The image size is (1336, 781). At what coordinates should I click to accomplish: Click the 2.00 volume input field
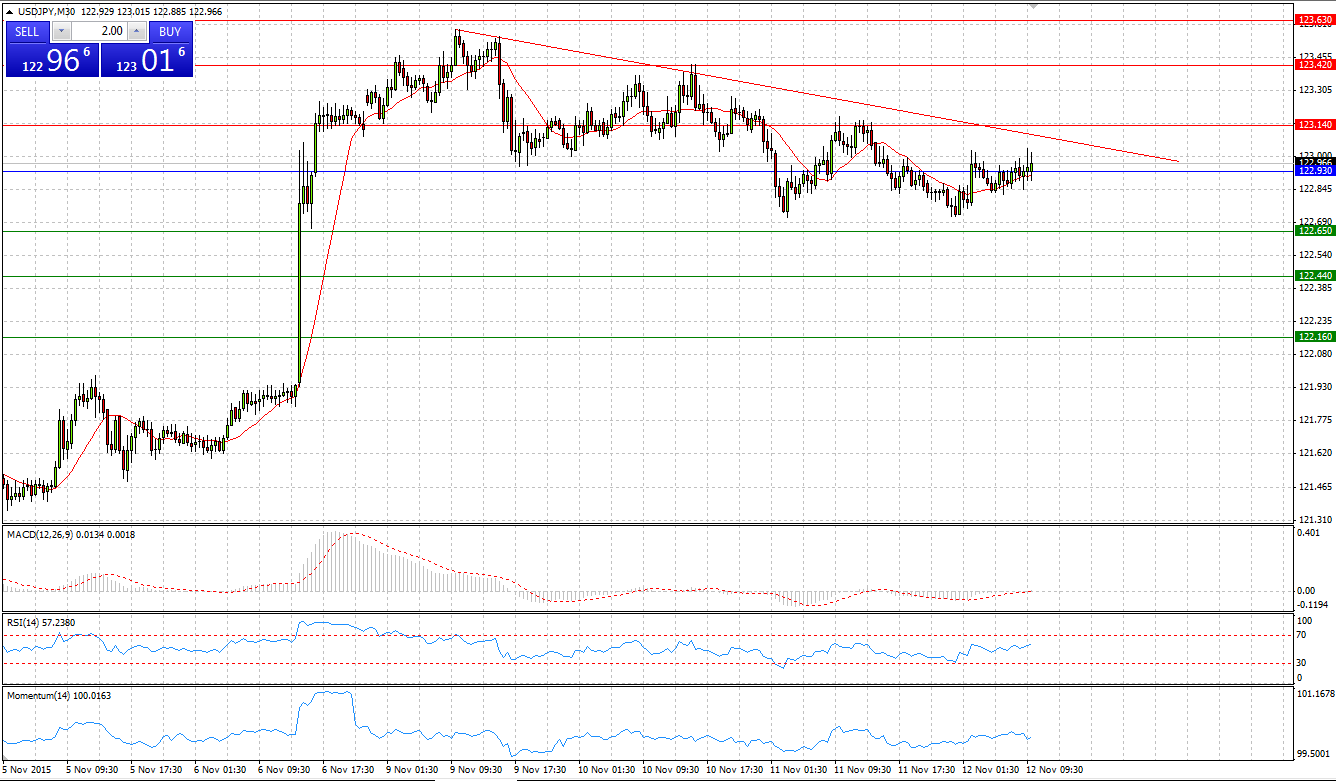[x=98, y=31]
